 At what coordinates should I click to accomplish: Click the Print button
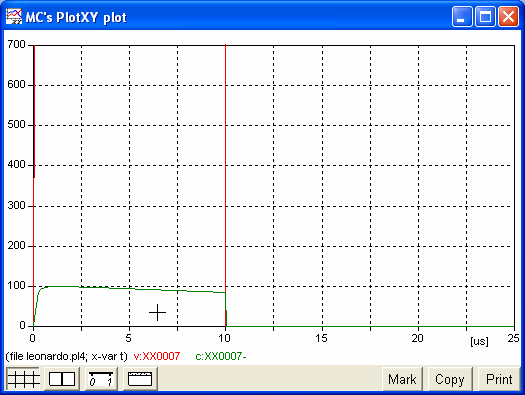click(499, 379)
